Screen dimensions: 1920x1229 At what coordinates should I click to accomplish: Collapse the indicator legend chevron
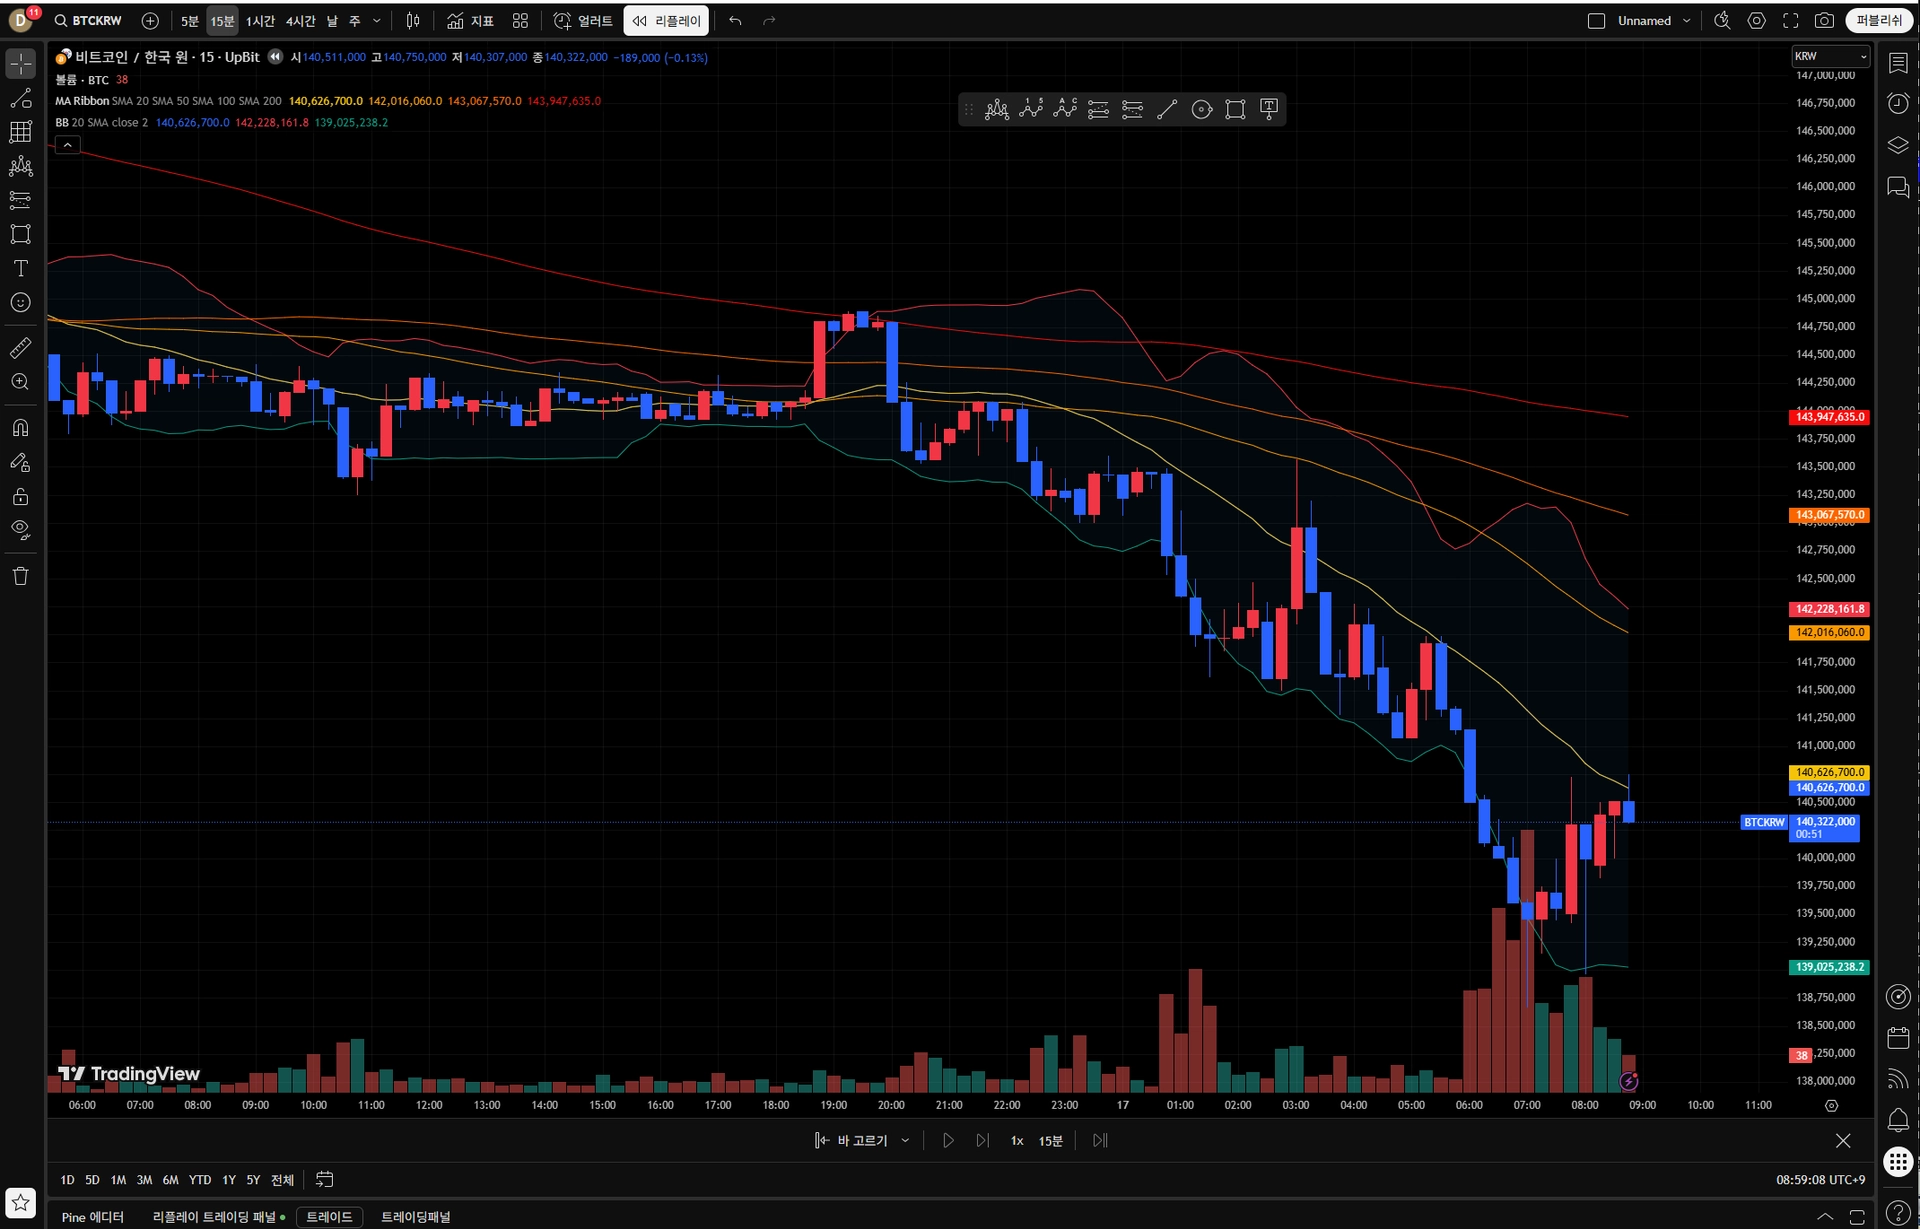(67, 145)
